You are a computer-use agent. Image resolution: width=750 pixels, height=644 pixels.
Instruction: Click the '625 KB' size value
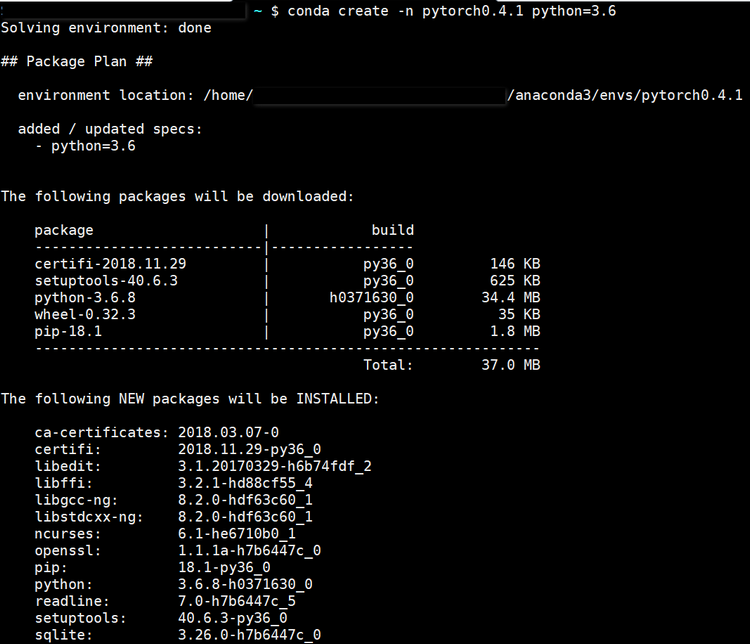pos(515,281)
